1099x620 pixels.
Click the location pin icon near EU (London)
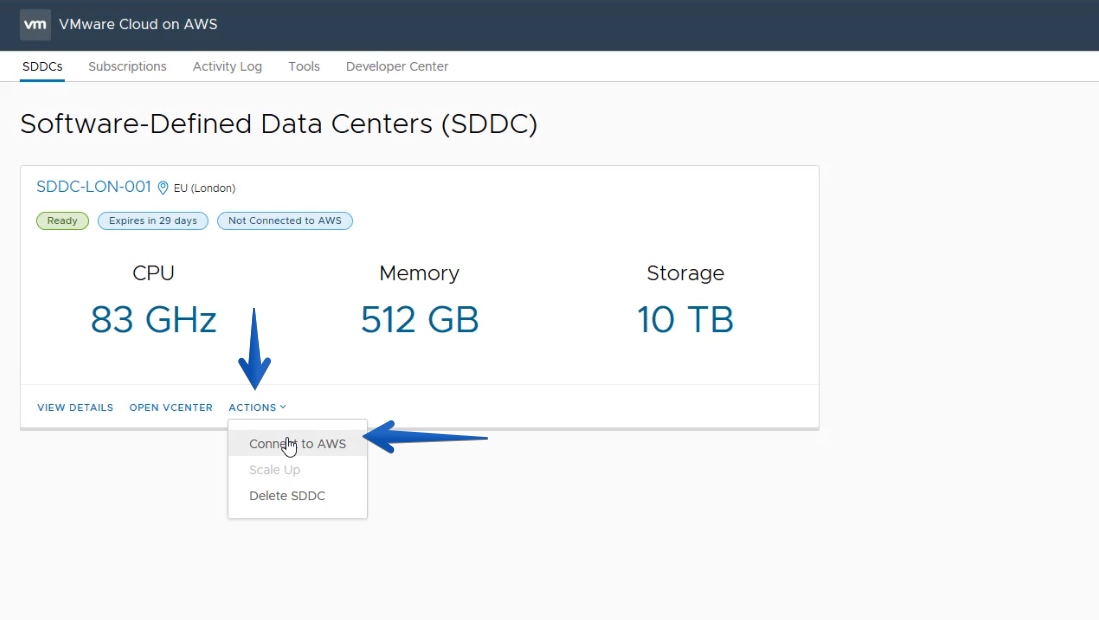pyautogui.click(x=163, y=188)
